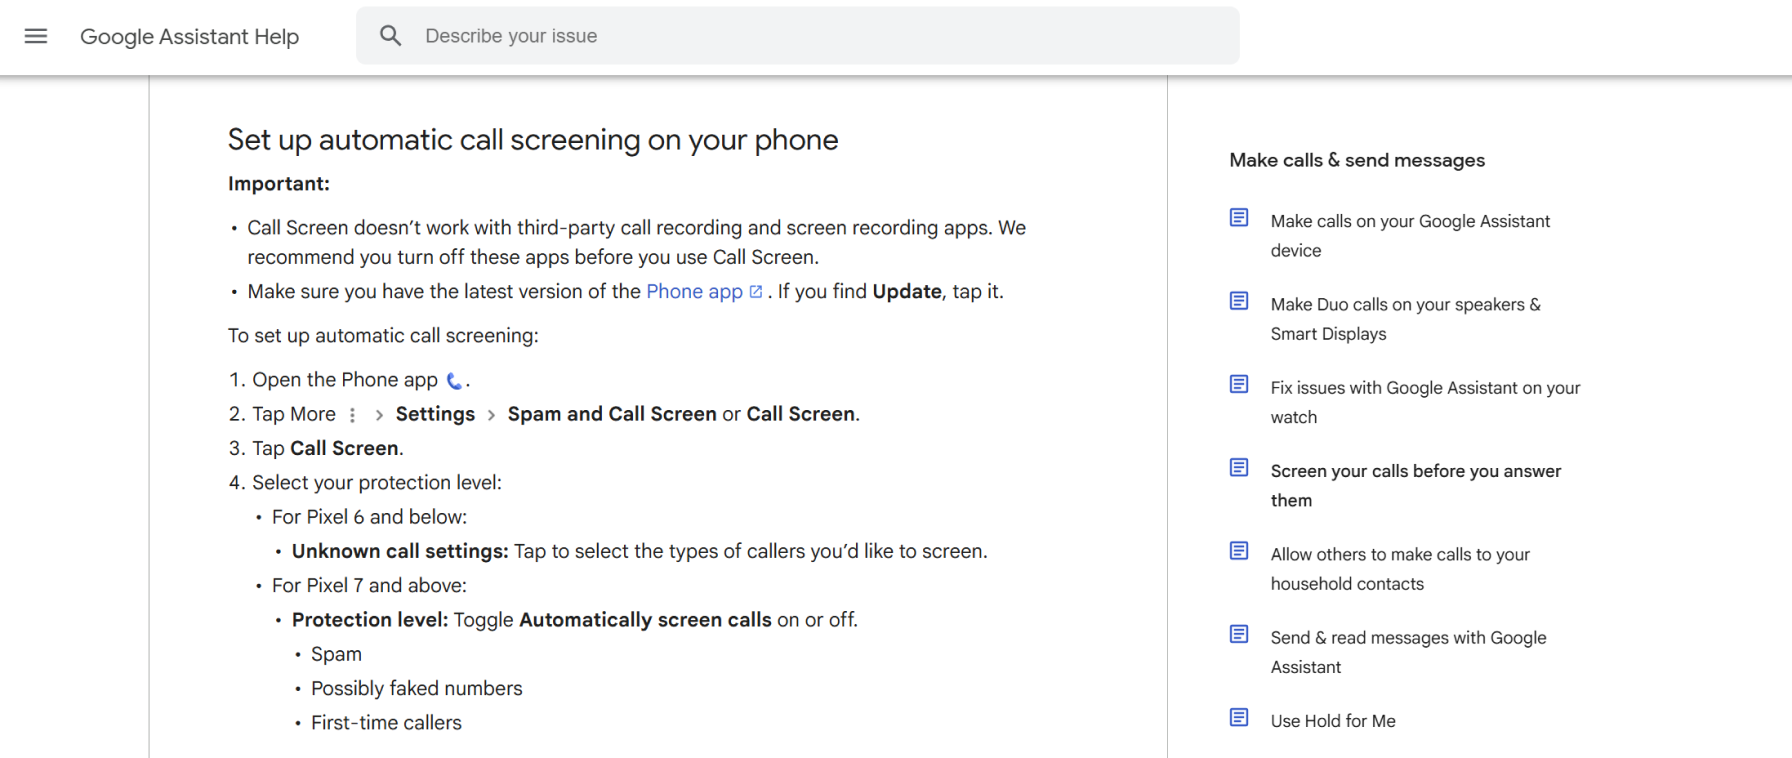Click article icon beside Make Duo calls

click(x=1239, y=301)
